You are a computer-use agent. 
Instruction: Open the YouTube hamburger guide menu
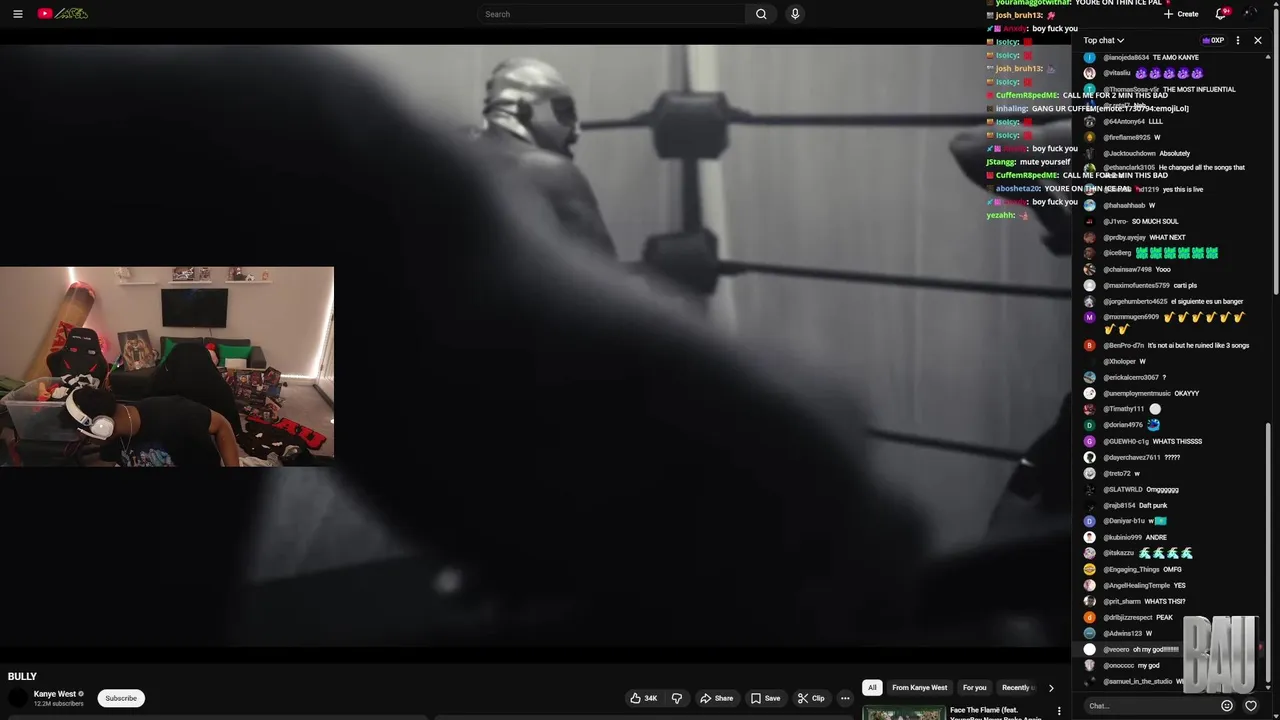click(x=18, y=14)
